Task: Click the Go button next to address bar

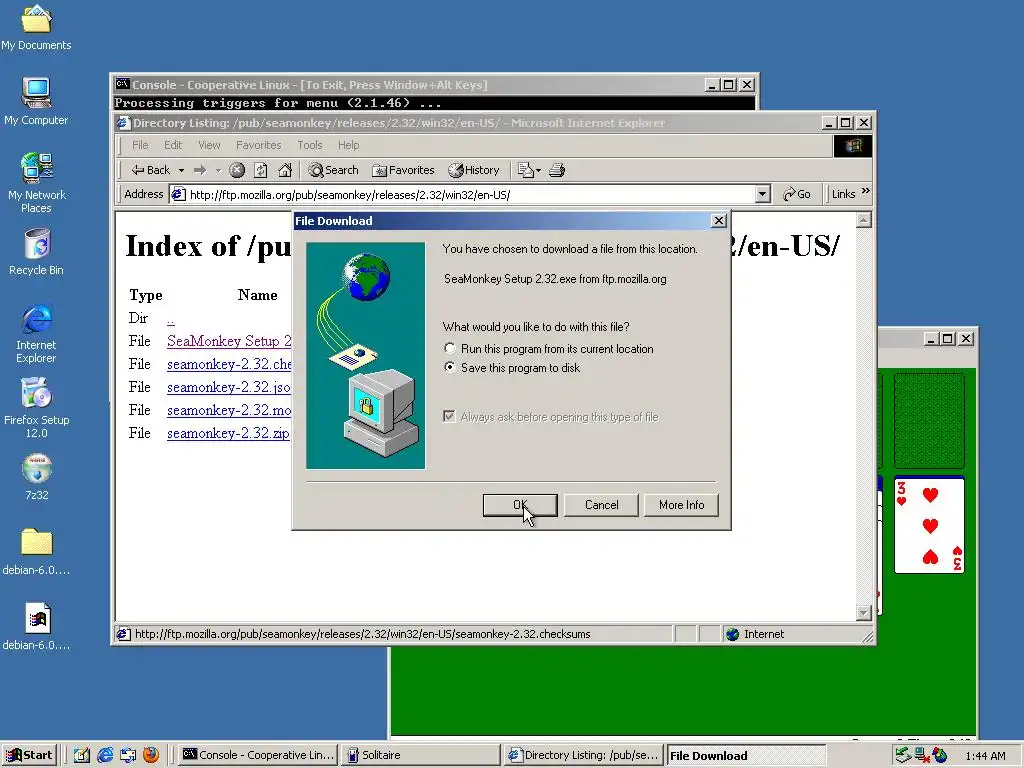Action: click(x=797, y=194)
